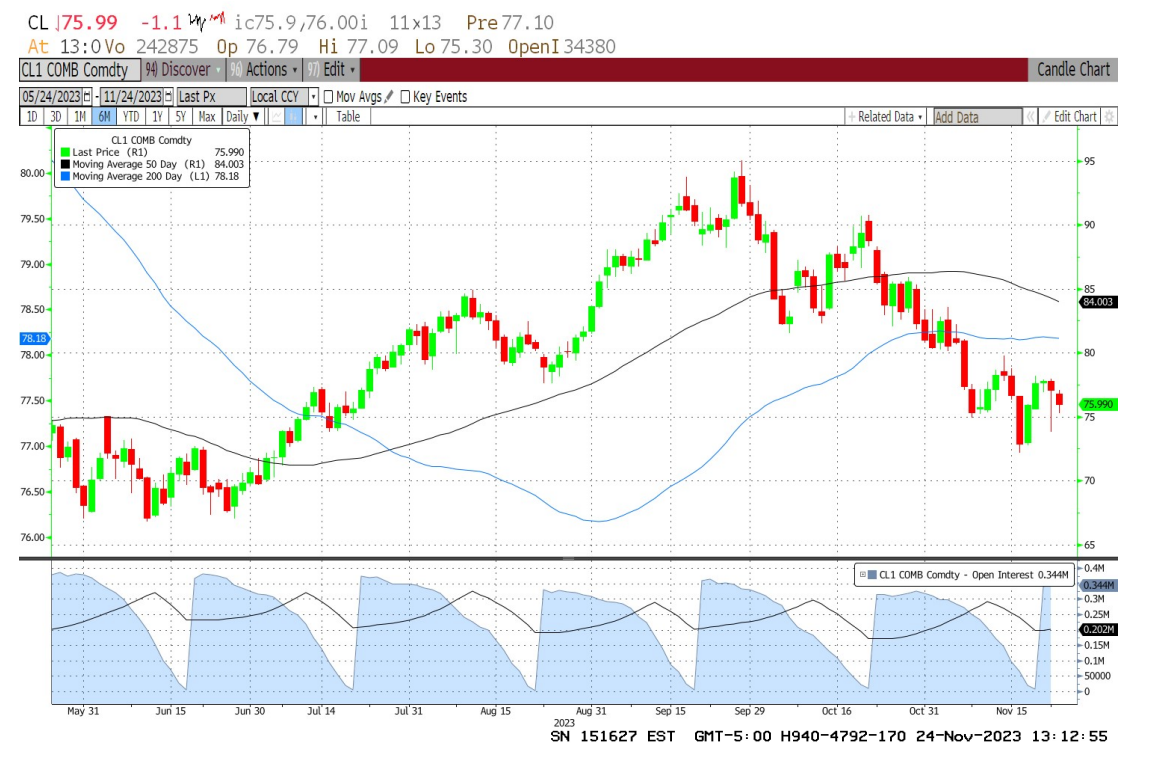Click the black 50 Day moving average swatch

click(65, 164)
